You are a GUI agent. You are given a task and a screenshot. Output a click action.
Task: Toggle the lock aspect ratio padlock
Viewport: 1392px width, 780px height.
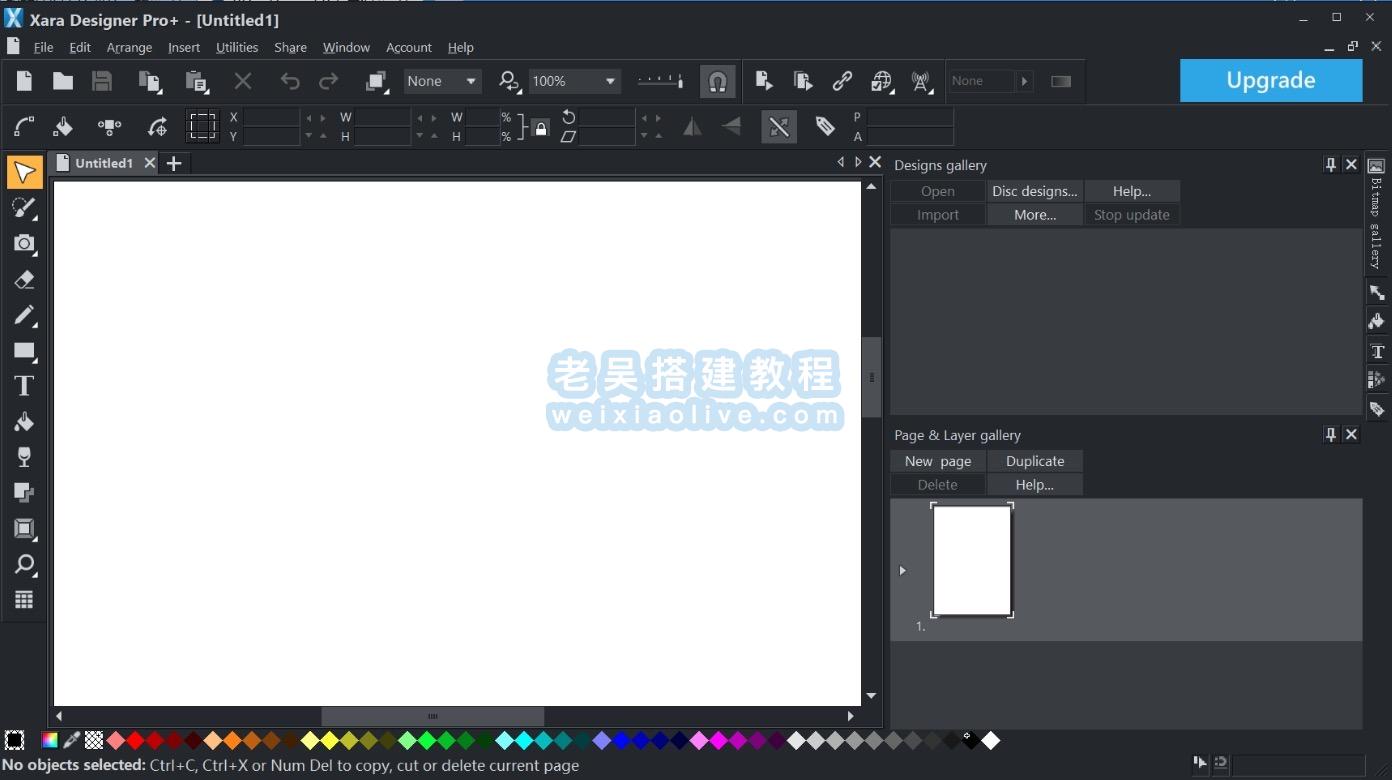(540, 128)
